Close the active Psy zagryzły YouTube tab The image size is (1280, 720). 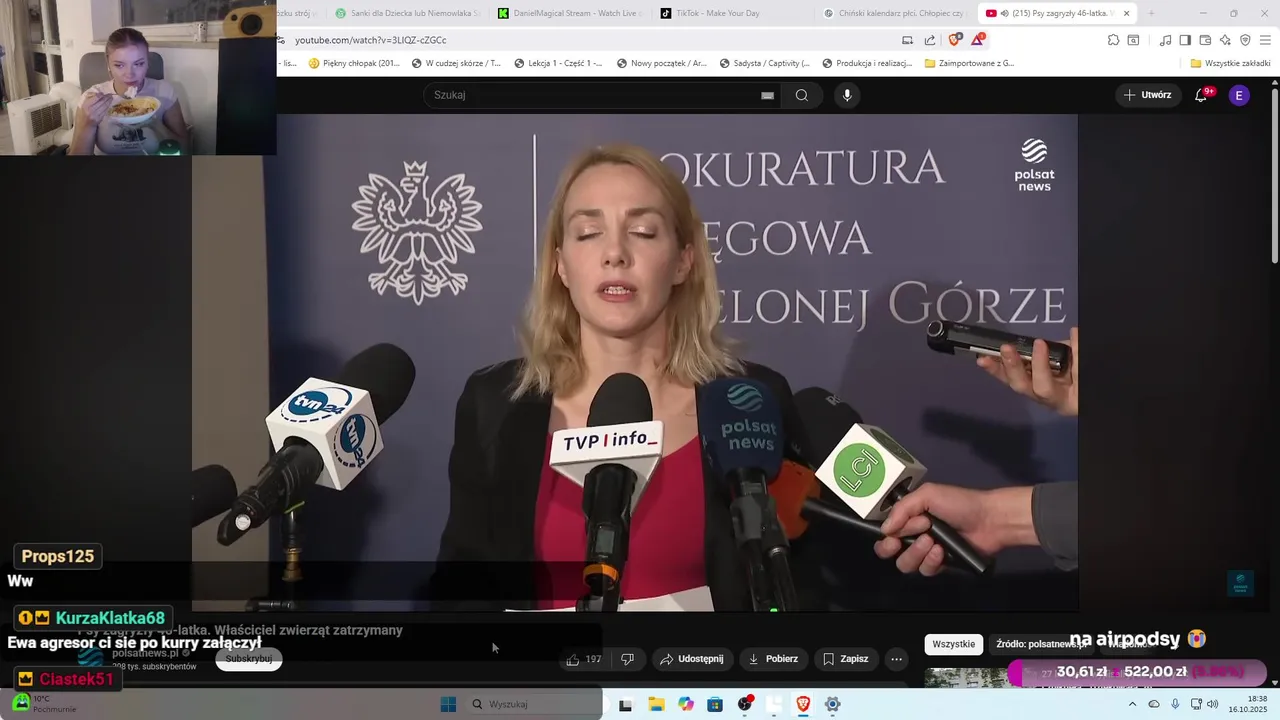click(x=1127, y=13)
